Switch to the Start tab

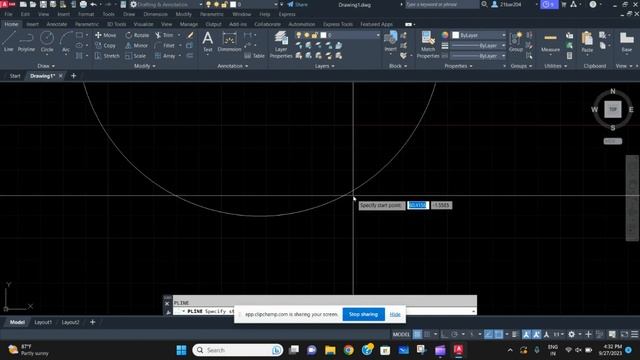[15, 76]
